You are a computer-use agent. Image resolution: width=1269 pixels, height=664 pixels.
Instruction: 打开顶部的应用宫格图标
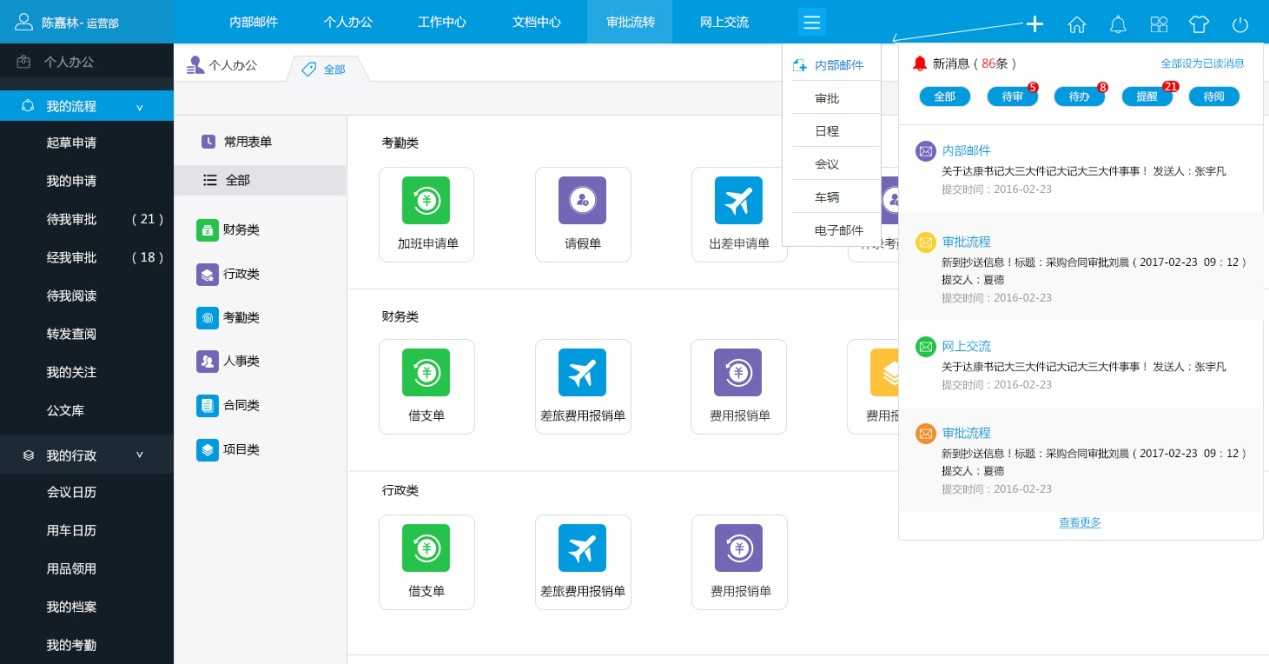coord(1158,22)
